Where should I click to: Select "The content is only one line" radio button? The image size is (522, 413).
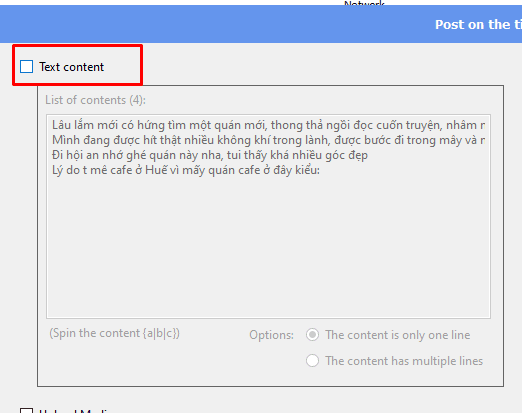(x=312, y=335)
